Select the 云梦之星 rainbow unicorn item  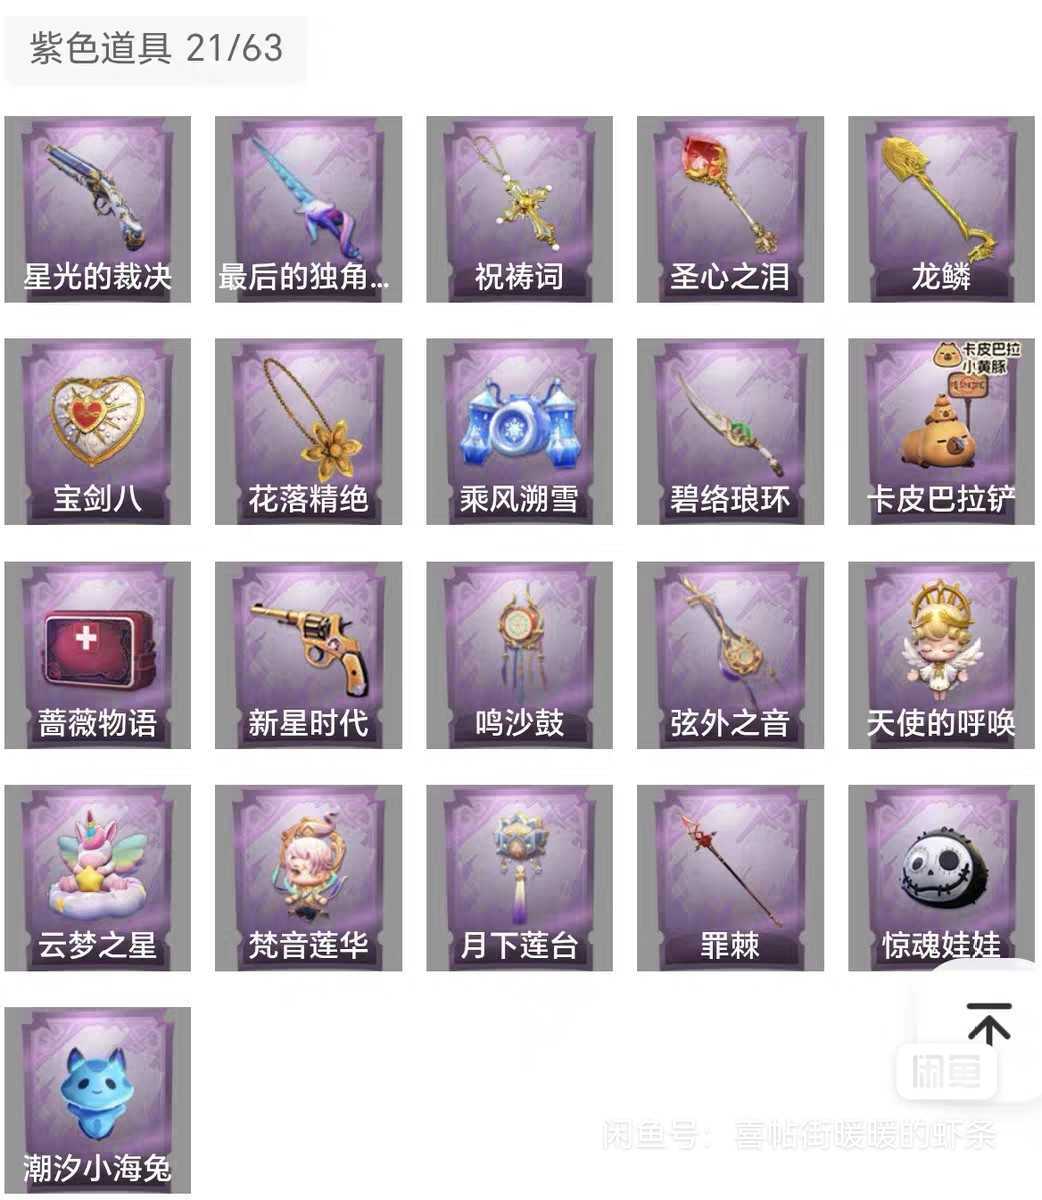pyautogui.click(x=98, y=878)
